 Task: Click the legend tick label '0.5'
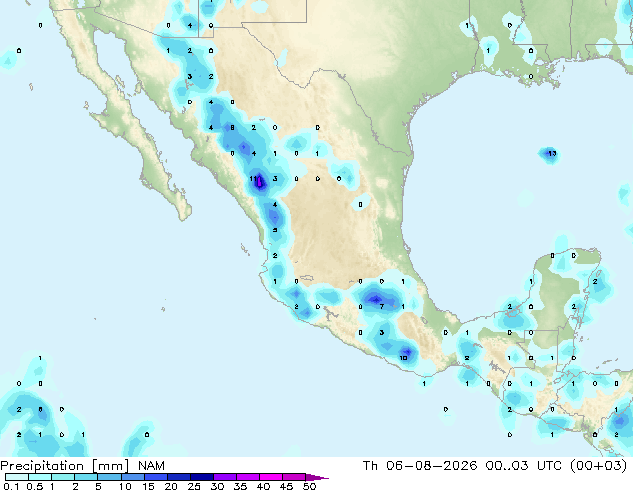click(x=35, y=486)
